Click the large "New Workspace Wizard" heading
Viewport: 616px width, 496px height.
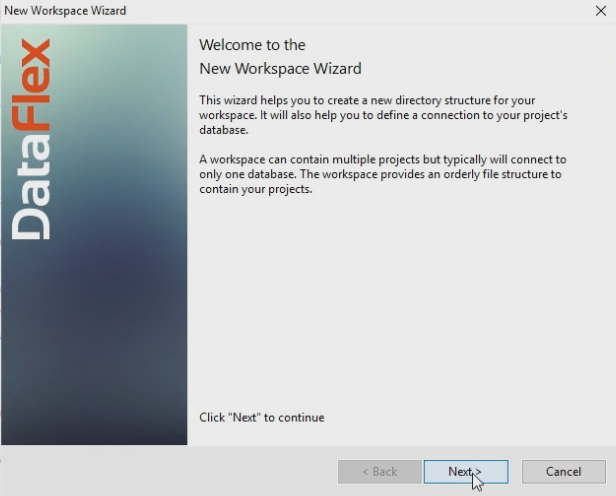280,69
